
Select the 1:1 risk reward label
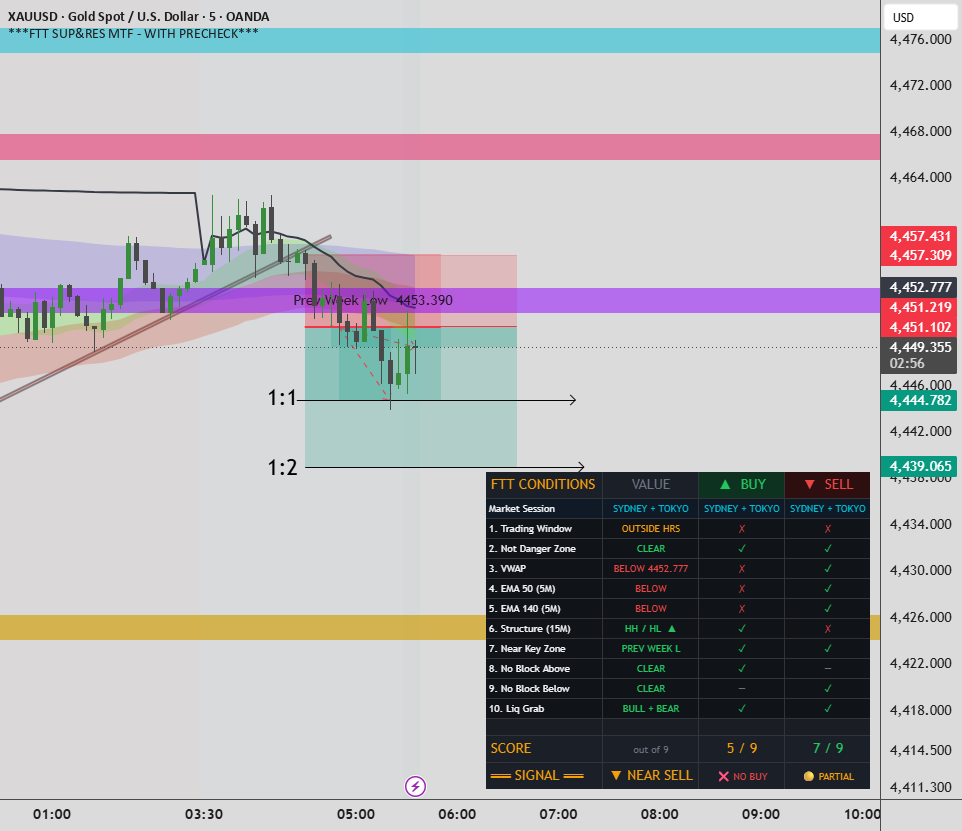[x=282, y=398]
